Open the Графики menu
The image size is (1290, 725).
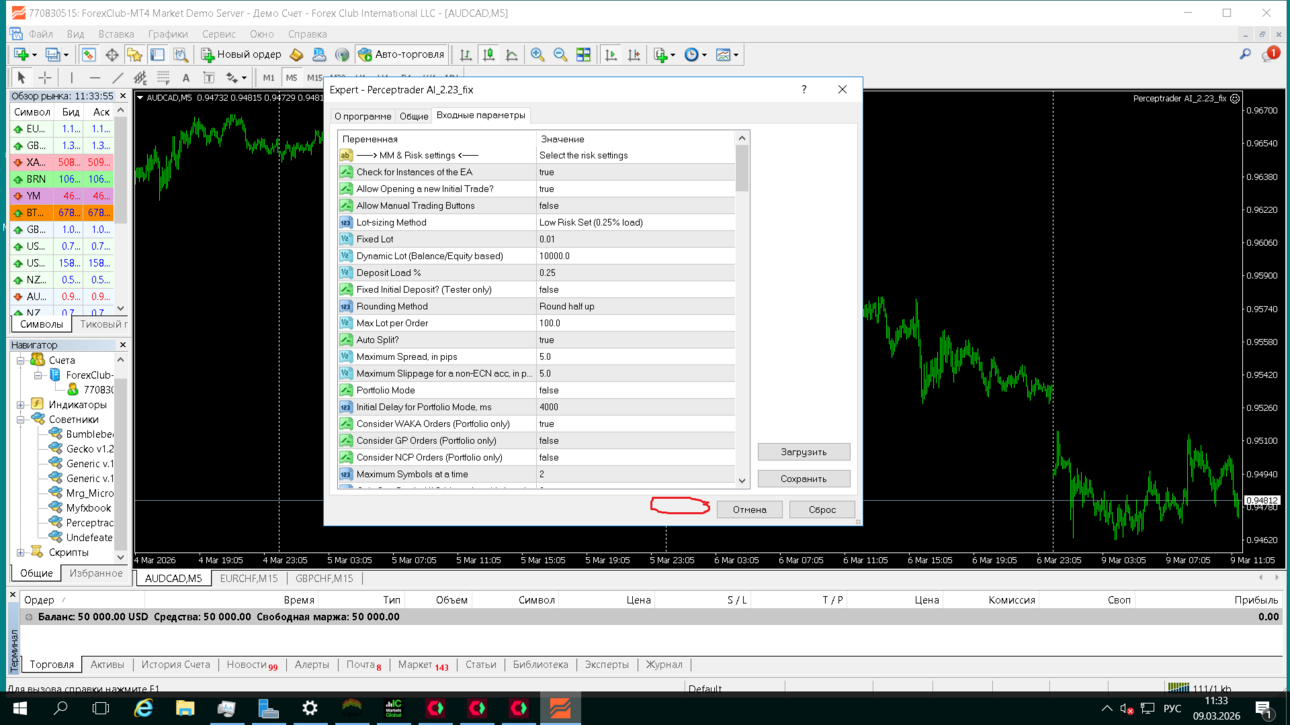point(168,34)
